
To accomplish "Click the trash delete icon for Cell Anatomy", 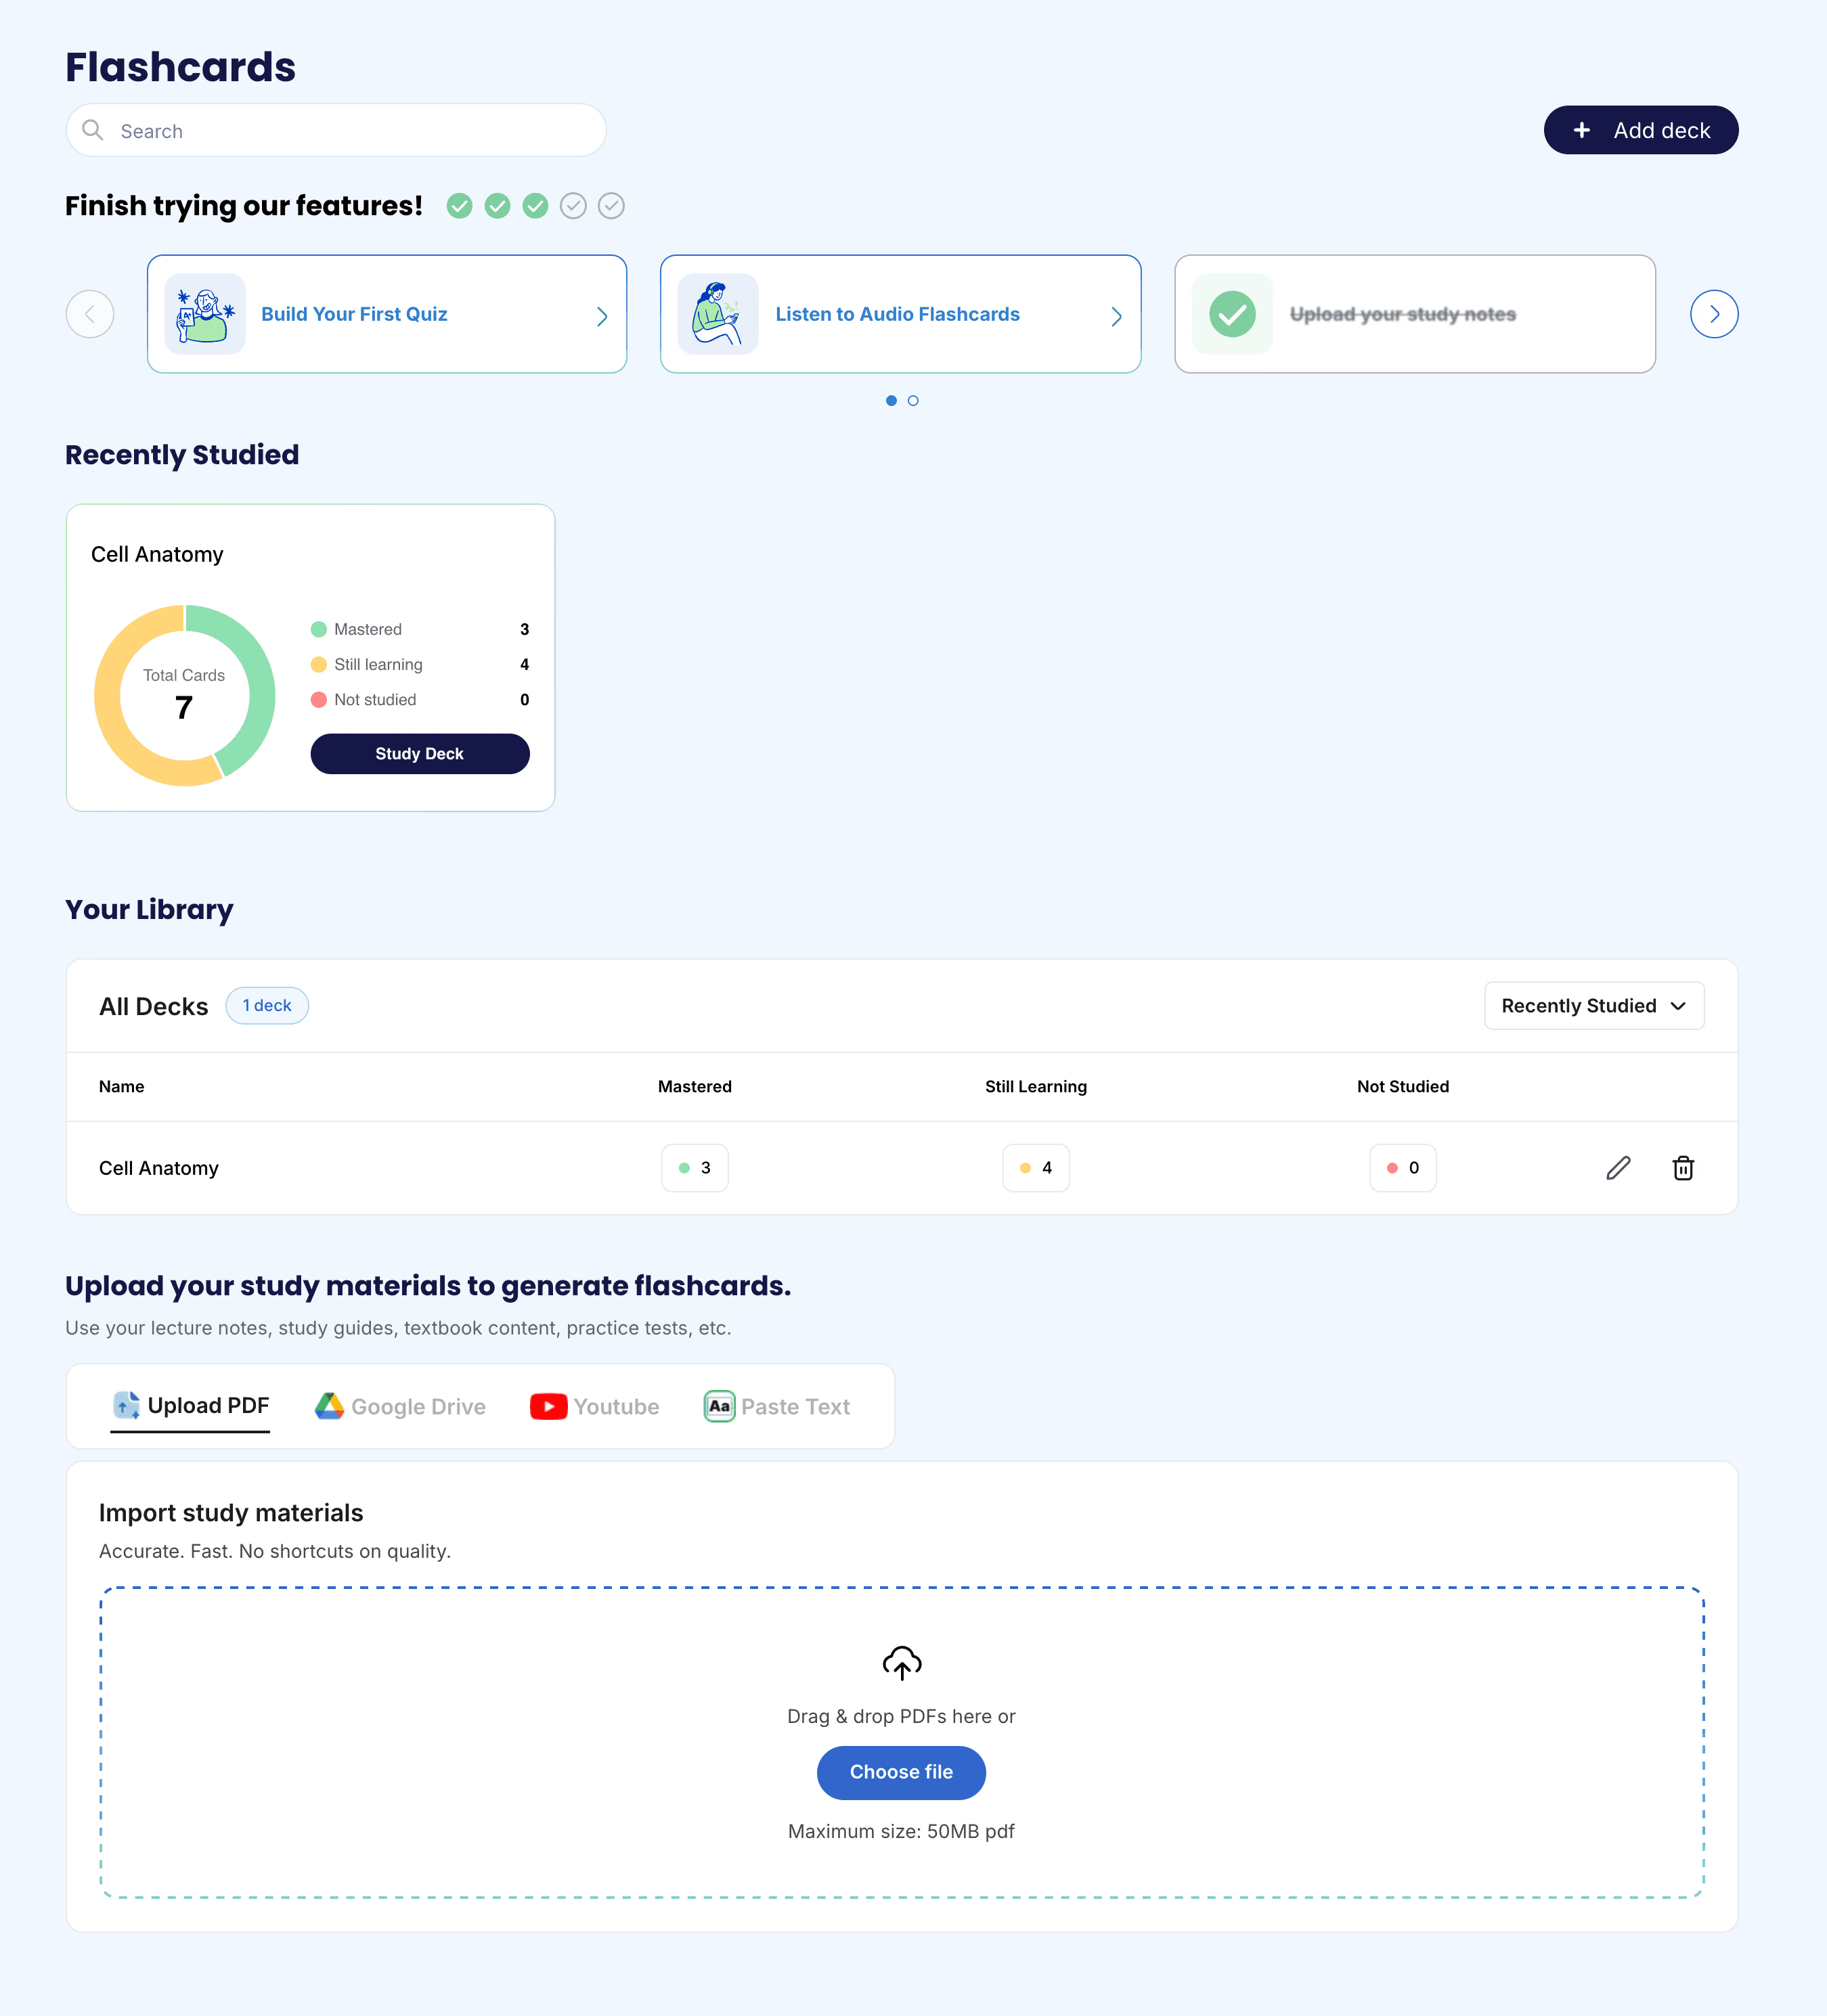I will [x=1683, y=1167].
